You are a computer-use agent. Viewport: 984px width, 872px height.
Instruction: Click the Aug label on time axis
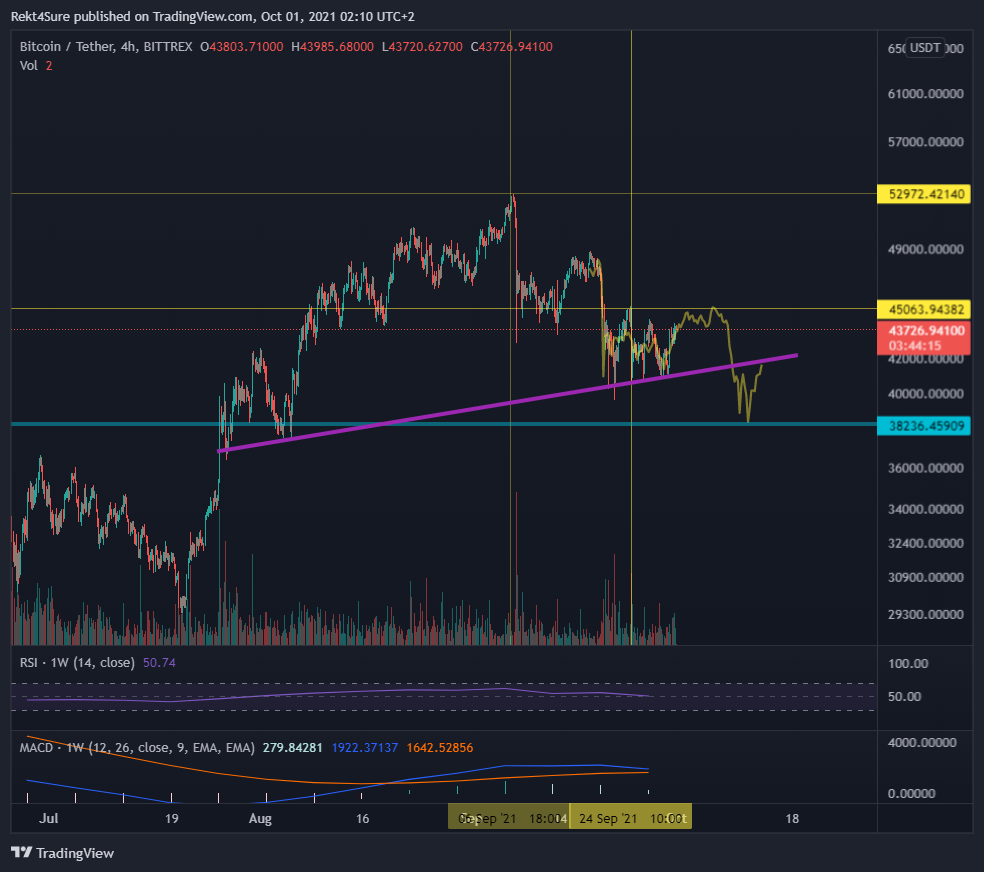(260, 818)
